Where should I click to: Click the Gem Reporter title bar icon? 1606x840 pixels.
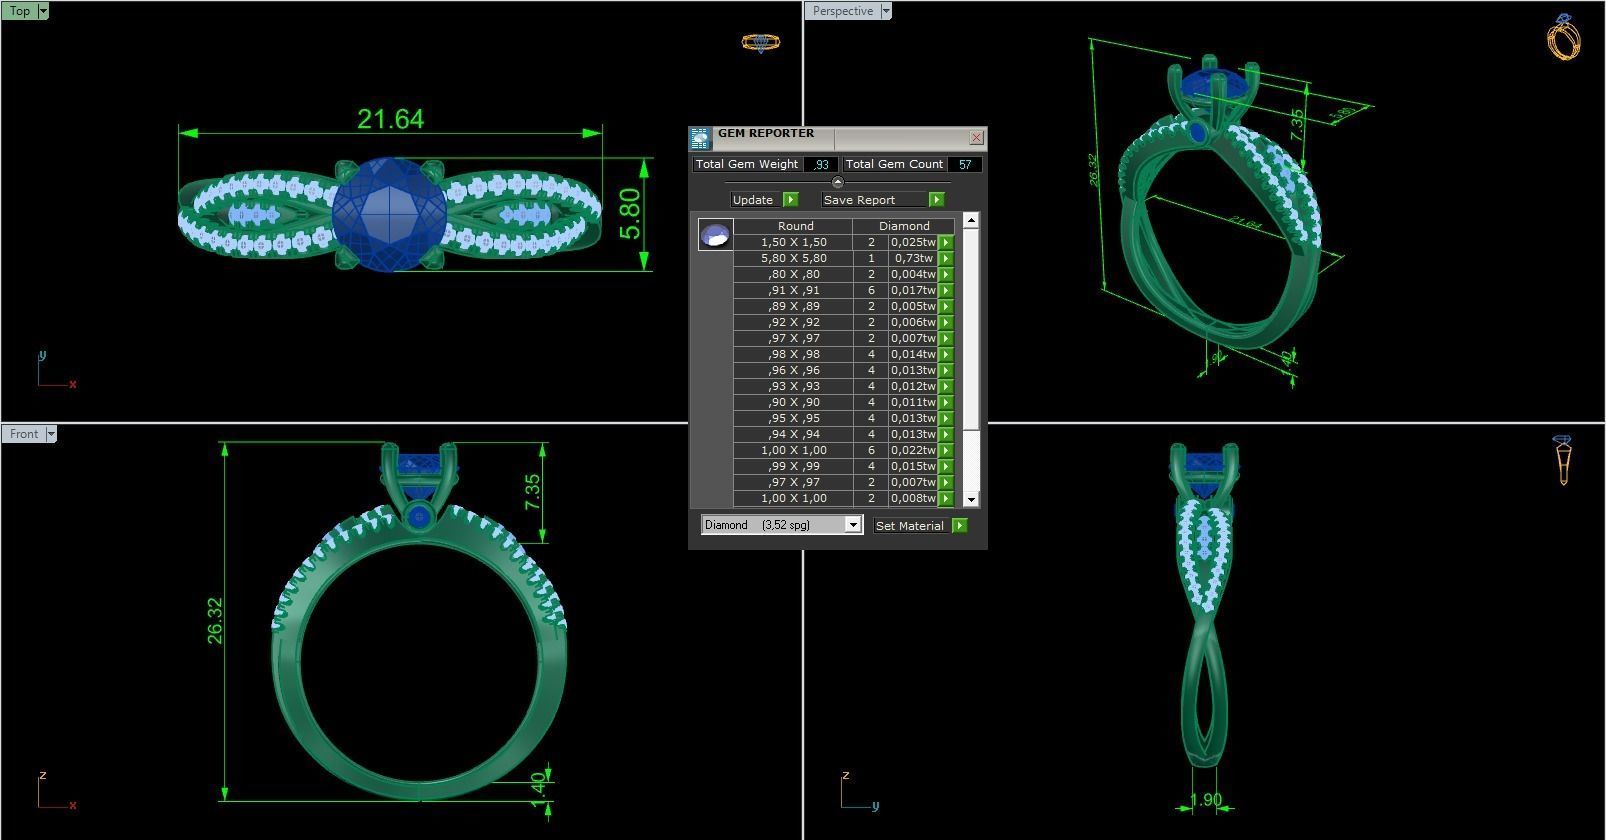click(x=700, y=138)
